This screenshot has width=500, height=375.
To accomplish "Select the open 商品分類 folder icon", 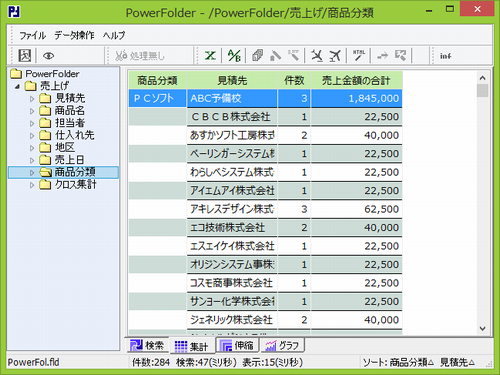I will point(45,172).
